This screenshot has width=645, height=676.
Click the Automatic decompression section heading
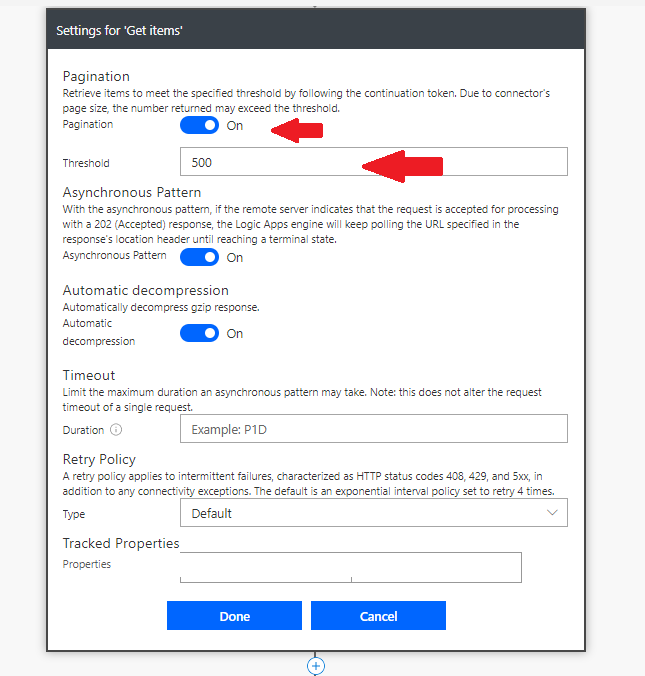coord(146,291)
